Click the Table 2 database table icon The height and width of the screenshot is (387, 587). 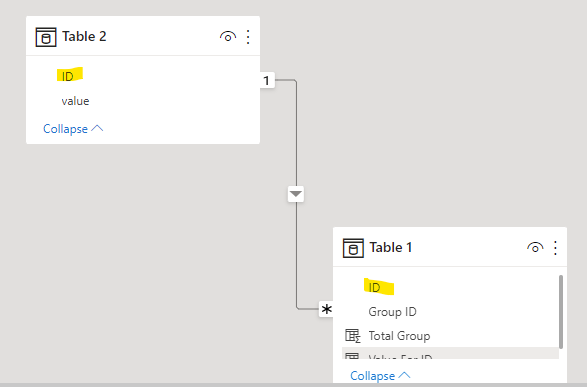pyautogui.click(x=46, y=37)
